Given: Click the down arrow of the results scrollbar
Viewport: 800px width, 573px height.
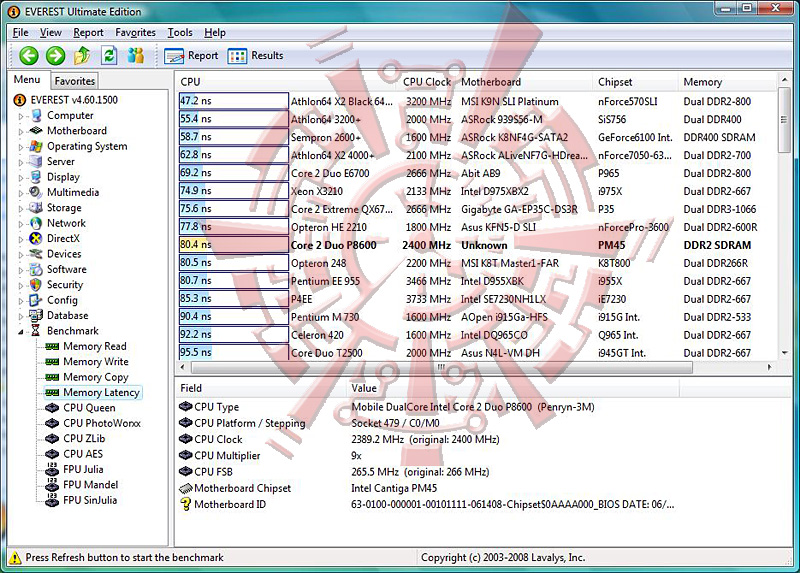Looking at the screenshot, I should (784, 353).
